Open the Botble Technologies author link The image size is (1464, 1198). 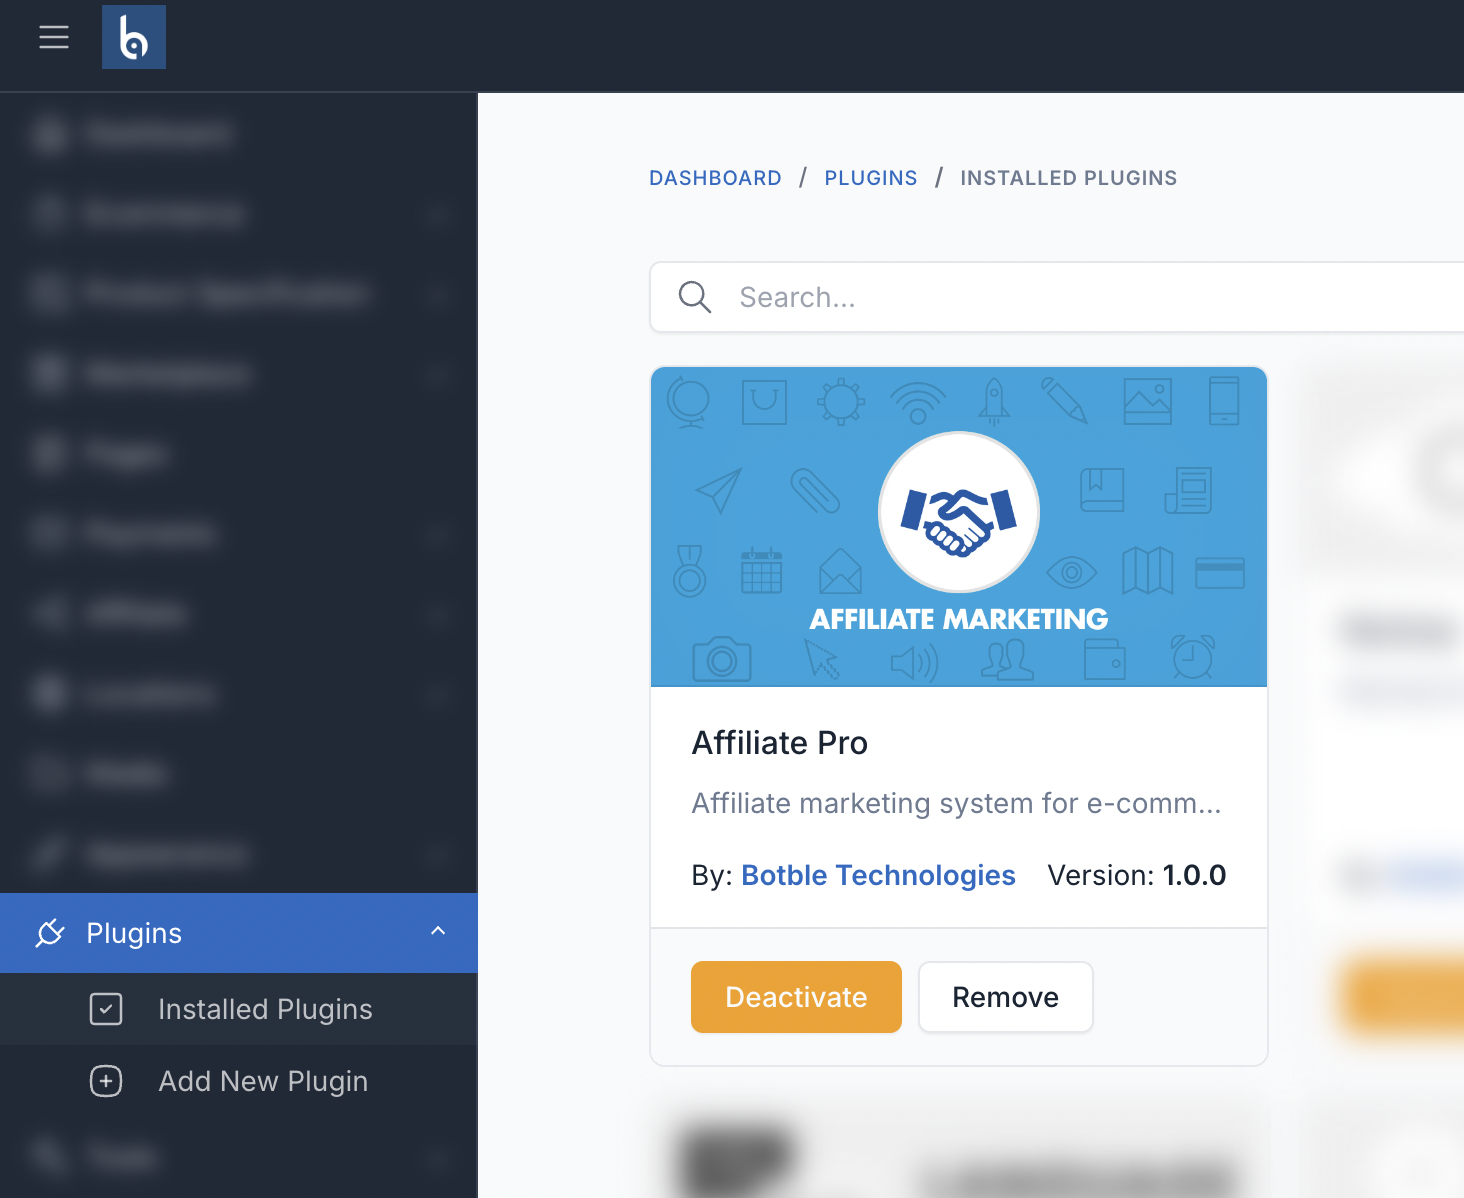click(x=878, y=875)
